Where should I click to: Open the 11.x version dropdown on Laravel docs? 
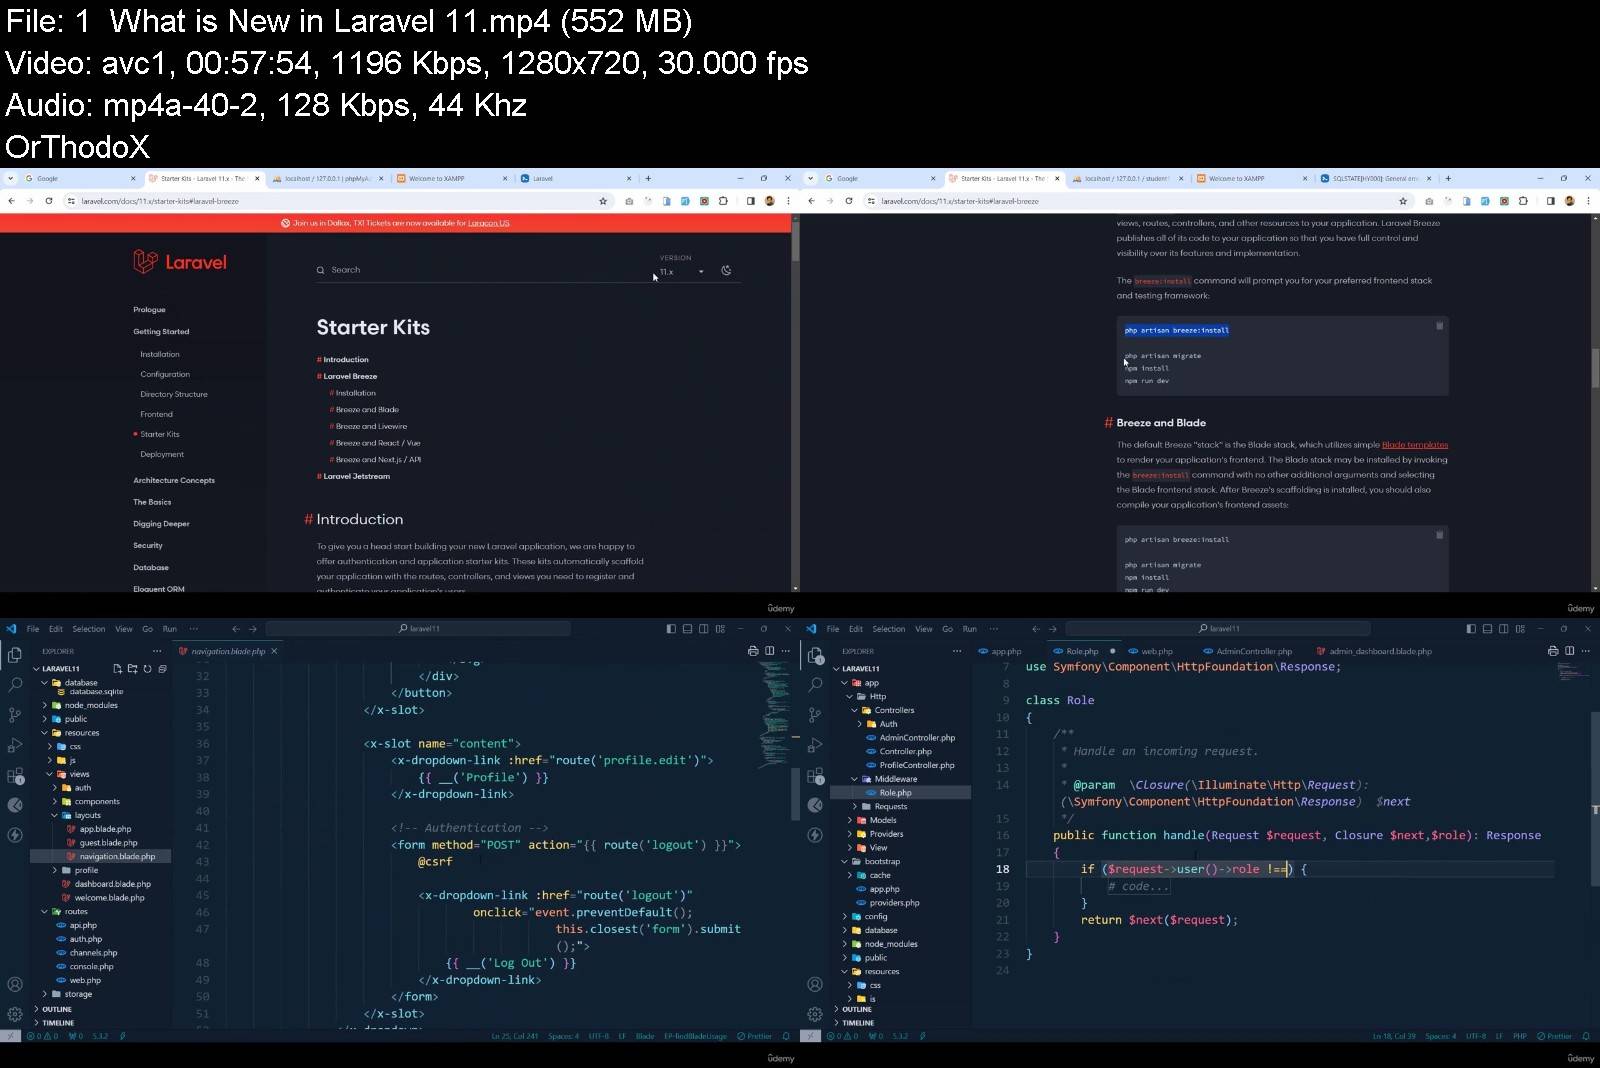682,272
